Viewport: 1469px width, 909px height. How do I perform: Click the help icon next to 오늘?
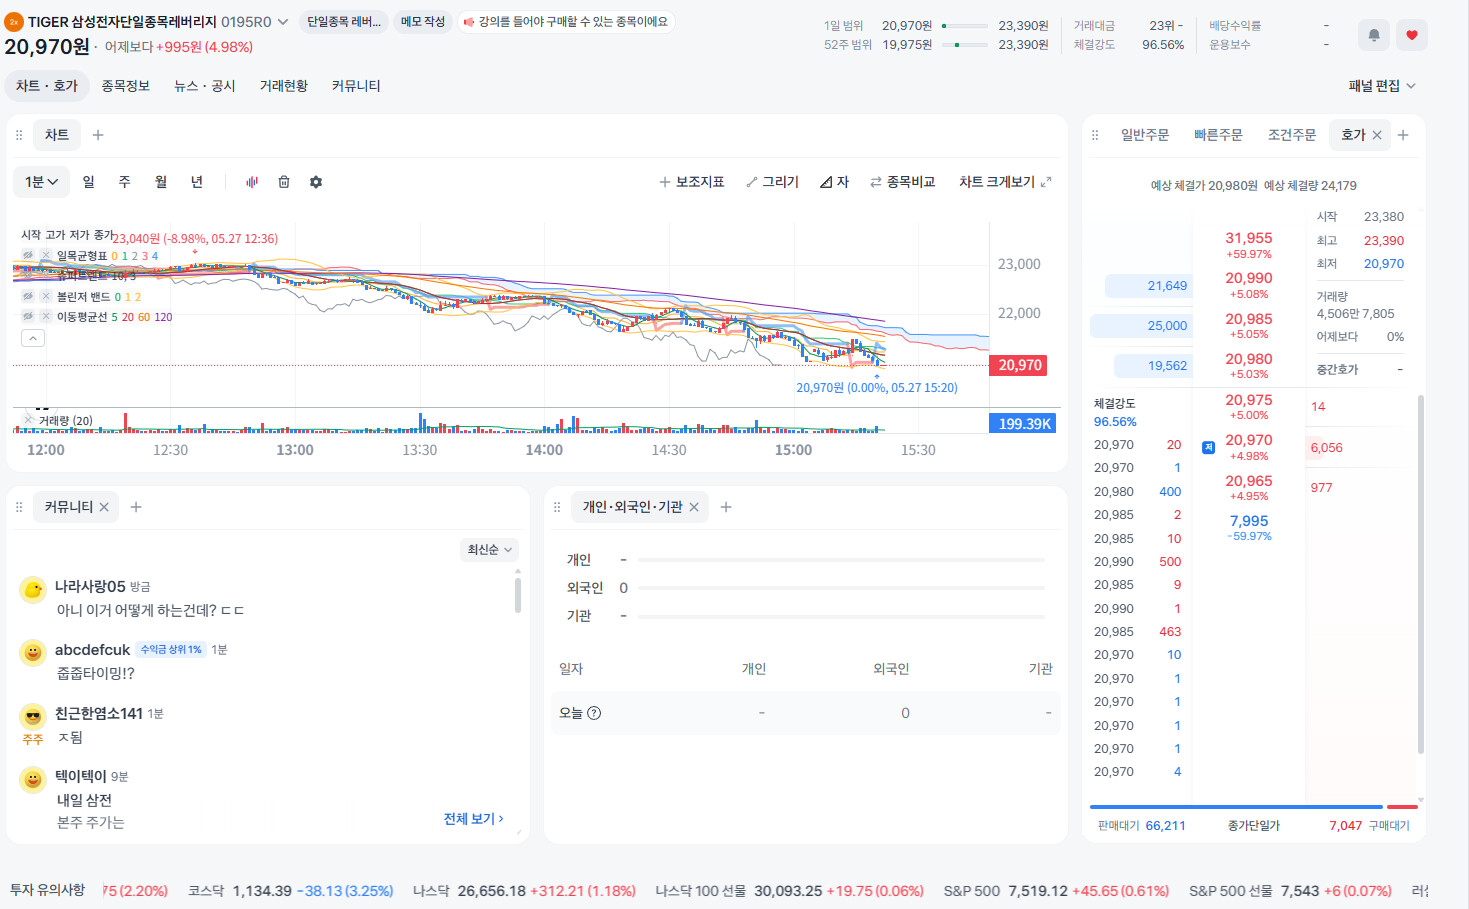click(x=594, y=713)
